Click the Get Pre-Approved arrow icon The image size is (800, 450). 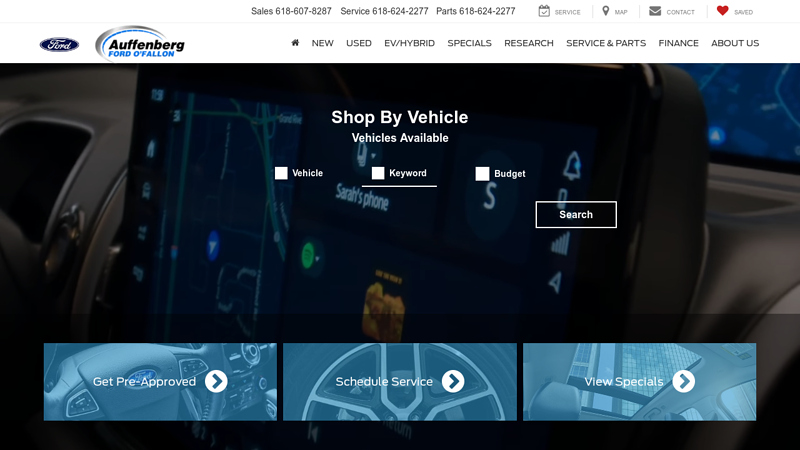[x=216, y=381]
